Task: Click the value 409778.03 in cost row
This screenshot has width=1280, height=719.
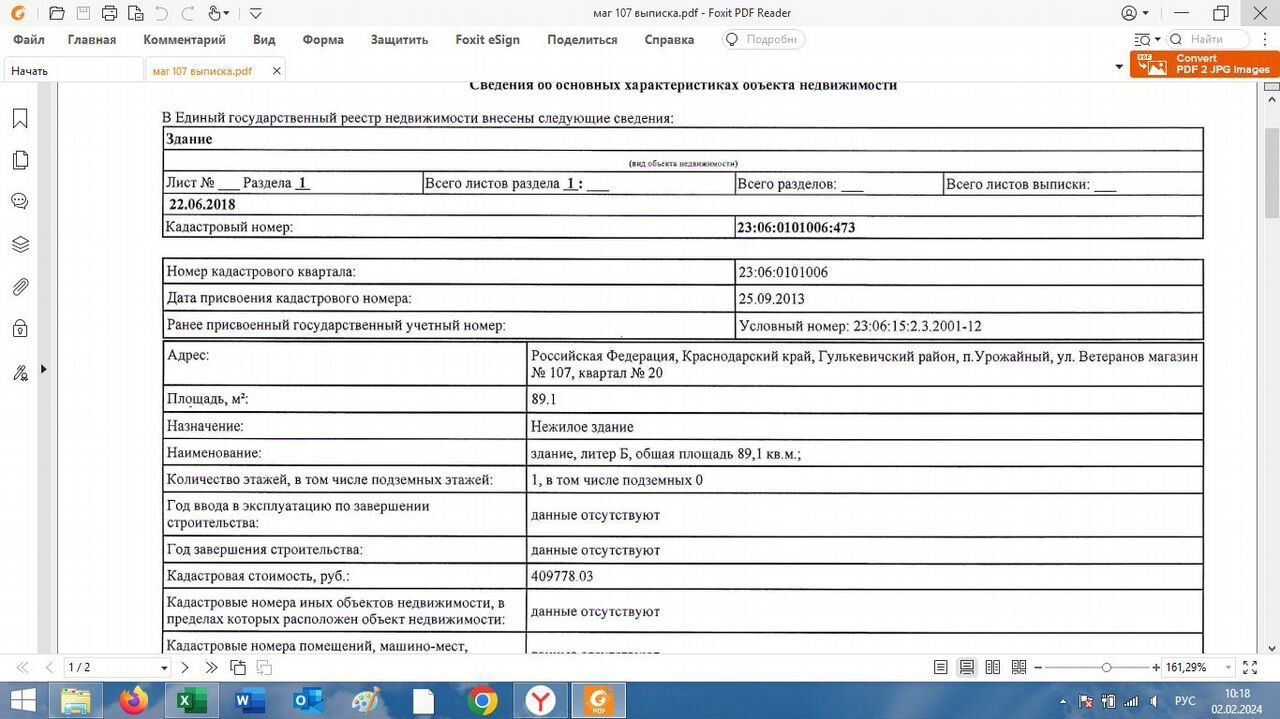Action: point(562,577)
